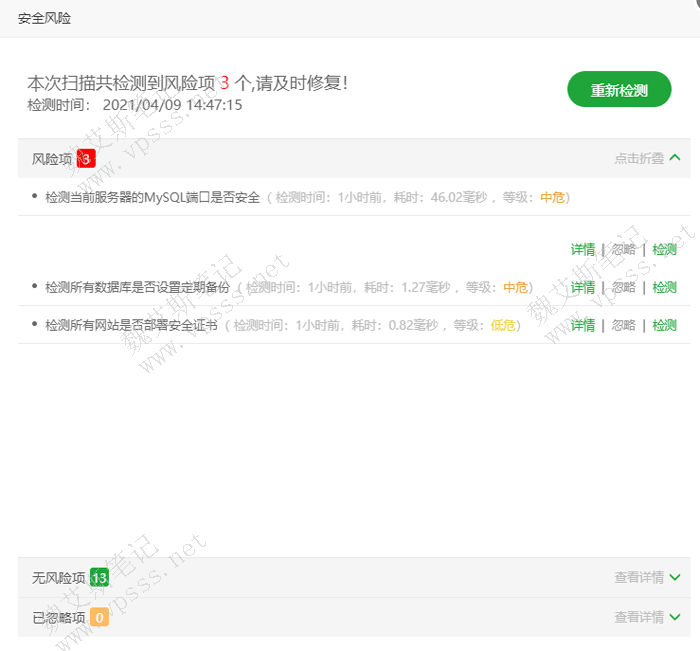Click the green badge showing 13
This screenshot has height=651, width=700.
[99, 578]
